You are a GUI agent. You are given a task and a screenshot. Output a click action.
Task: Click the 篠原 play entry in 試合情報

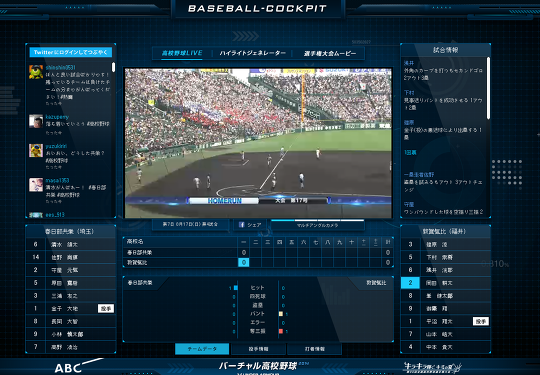pos(443,130)
